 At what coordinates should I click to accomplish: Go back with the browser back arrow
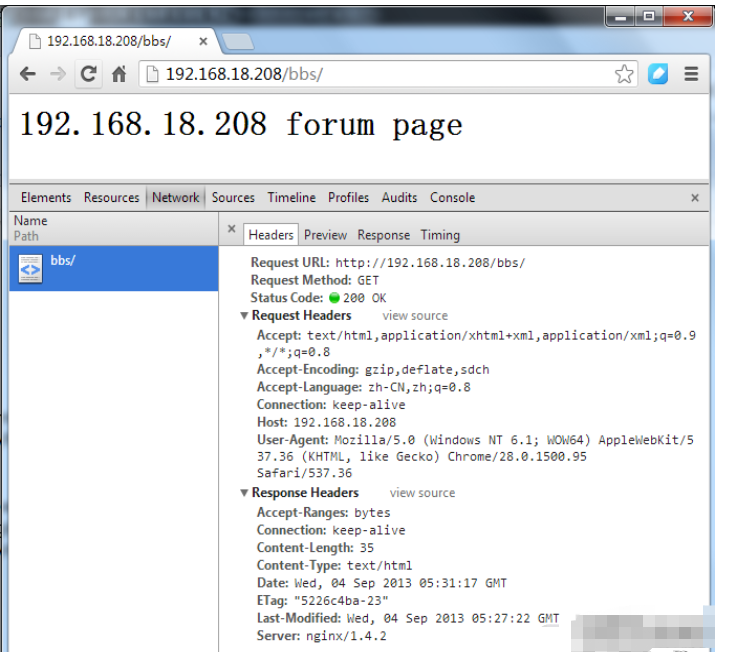(x=28, y=74)
